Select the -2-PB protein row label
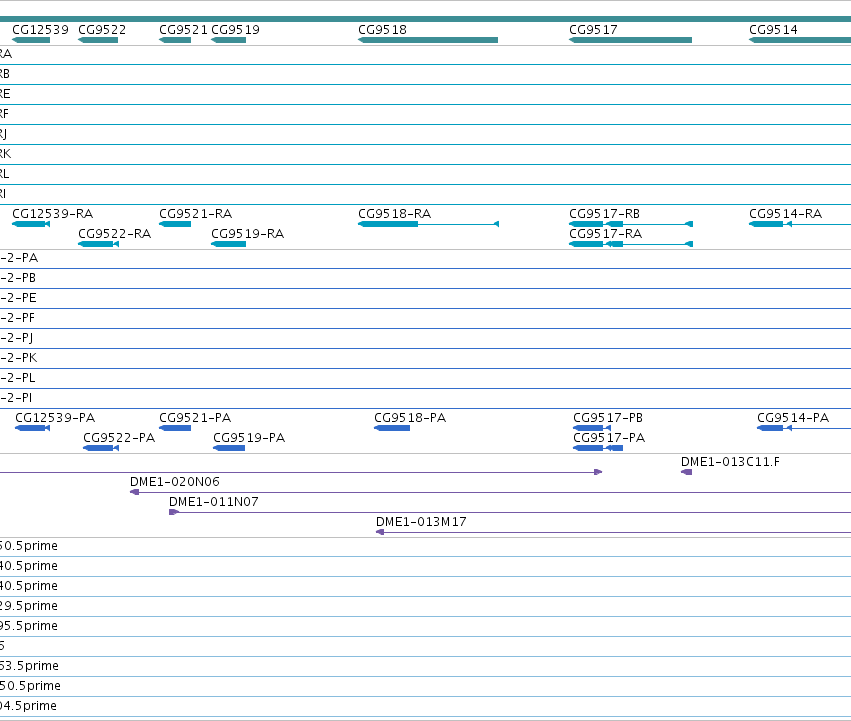 tap(18, 278)
